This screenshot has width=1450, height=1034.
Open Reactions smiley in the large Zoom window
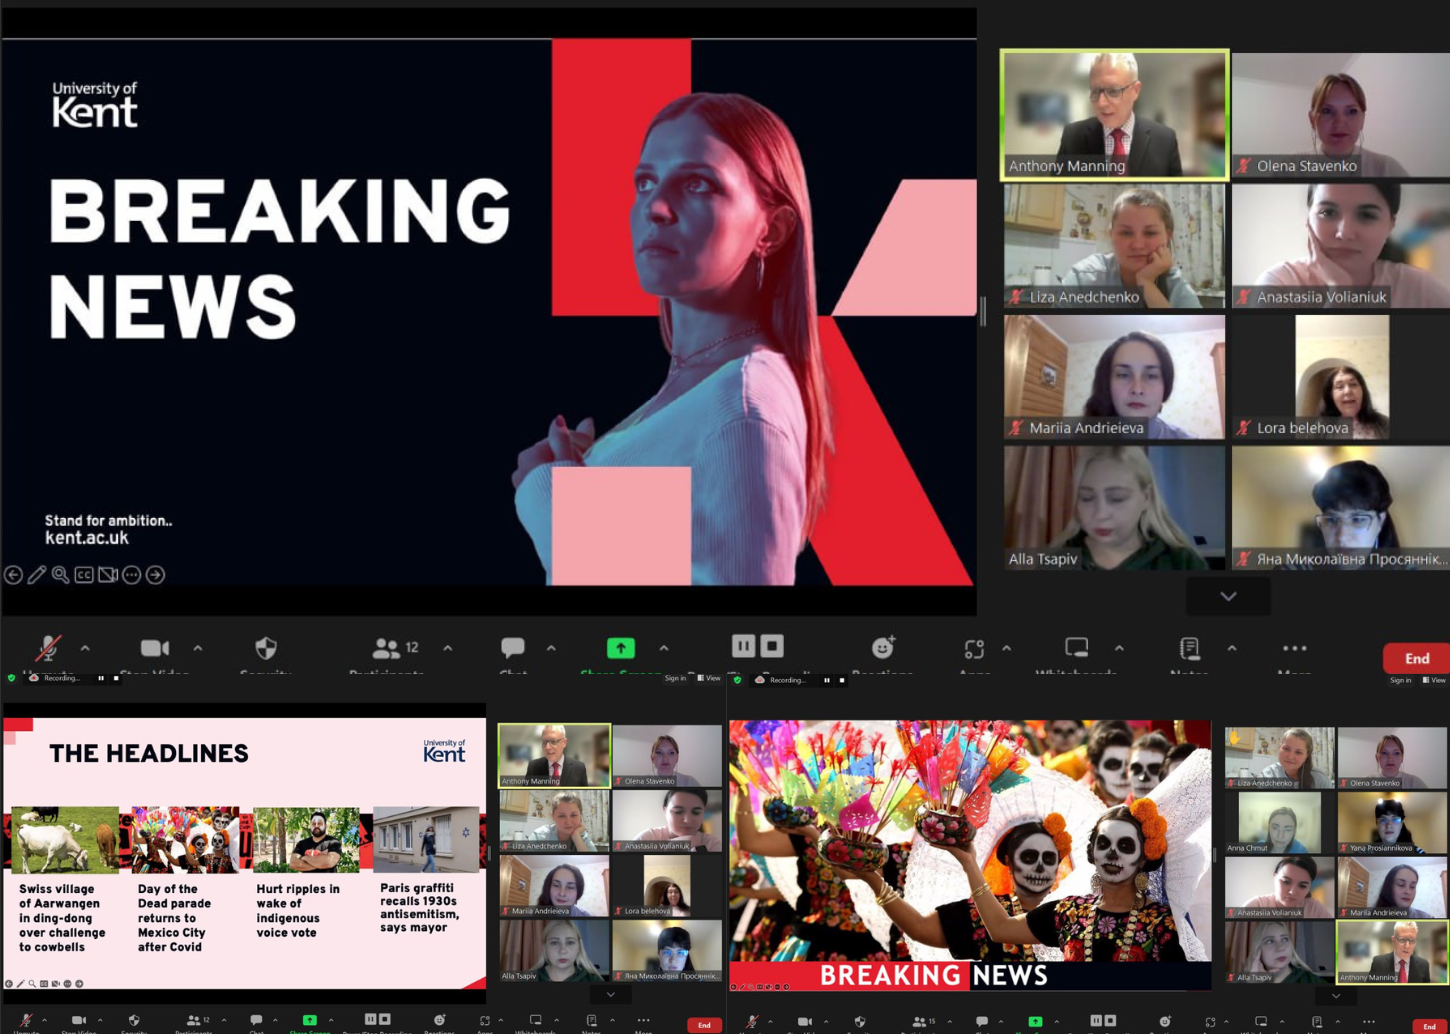pyautogui.click(x=882, y=647)
